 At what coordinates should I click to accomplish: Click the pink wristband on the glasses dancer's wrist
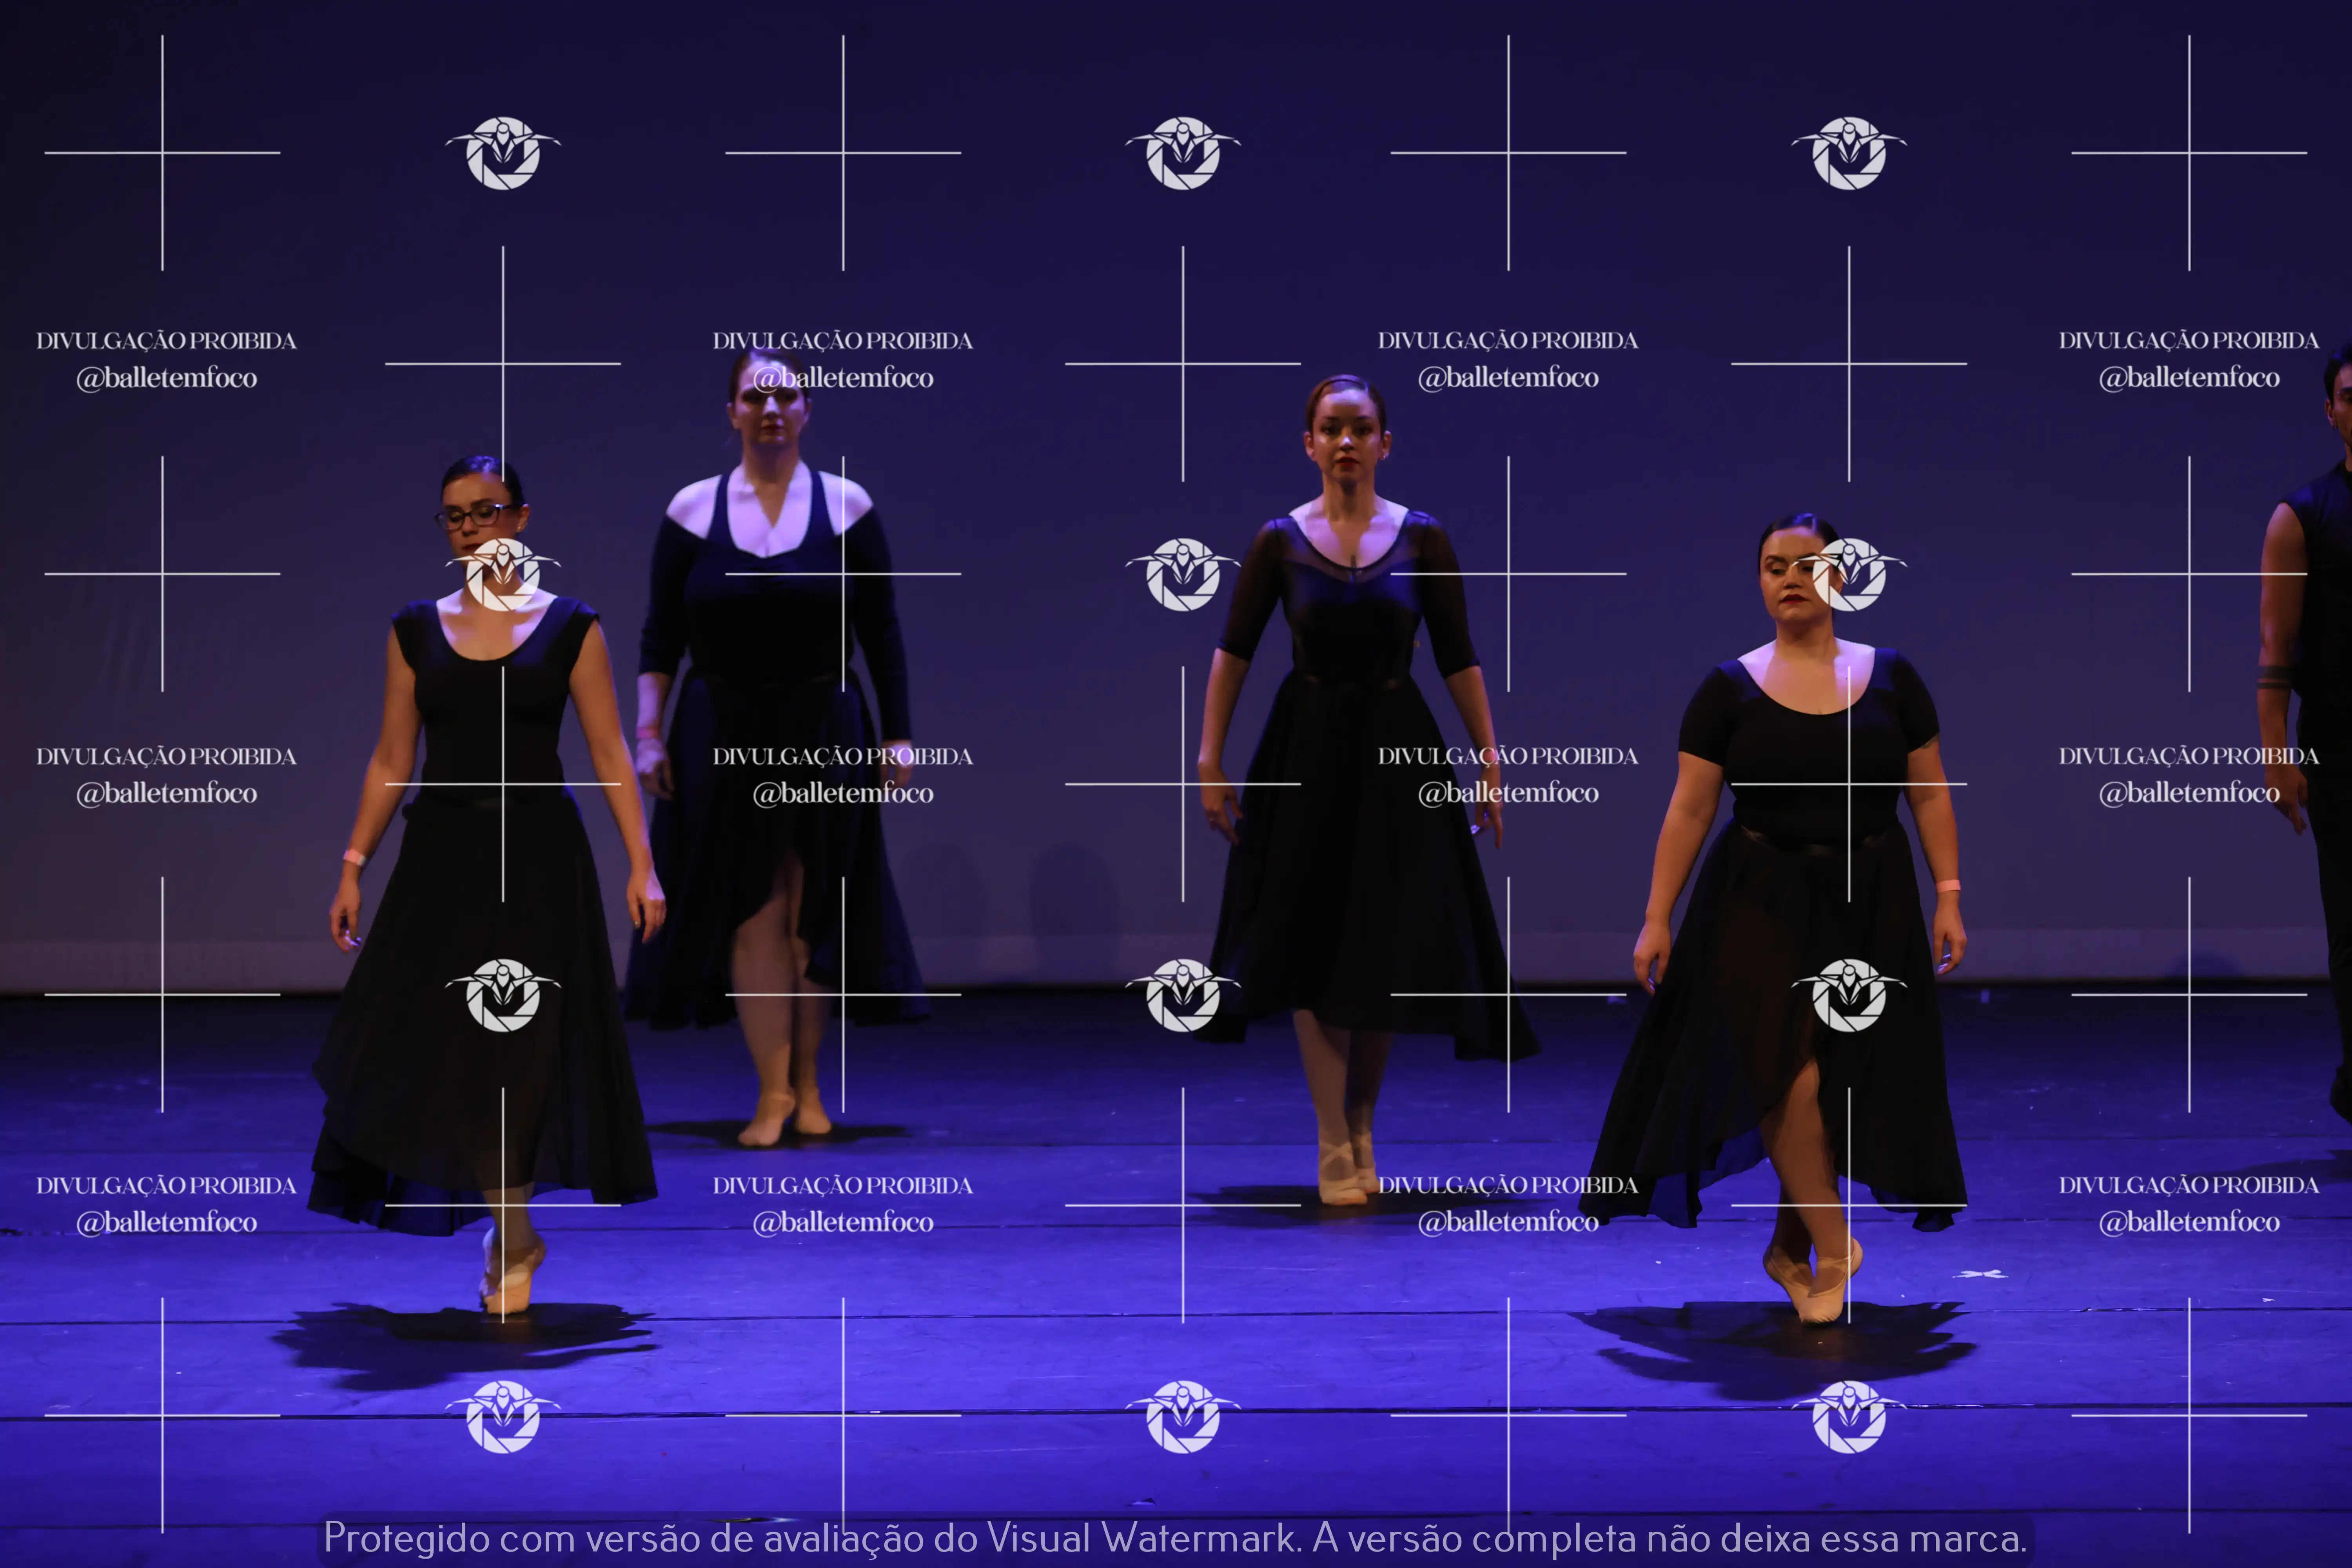pyautogui.click(x=354, y=857)
